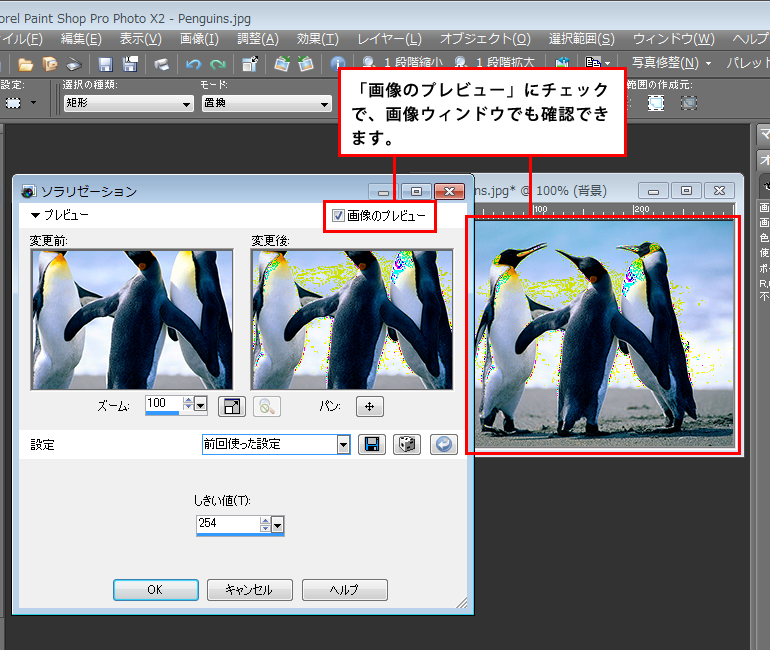
Task: Click the resize image icon in toolbar
Action: point(250,64)
